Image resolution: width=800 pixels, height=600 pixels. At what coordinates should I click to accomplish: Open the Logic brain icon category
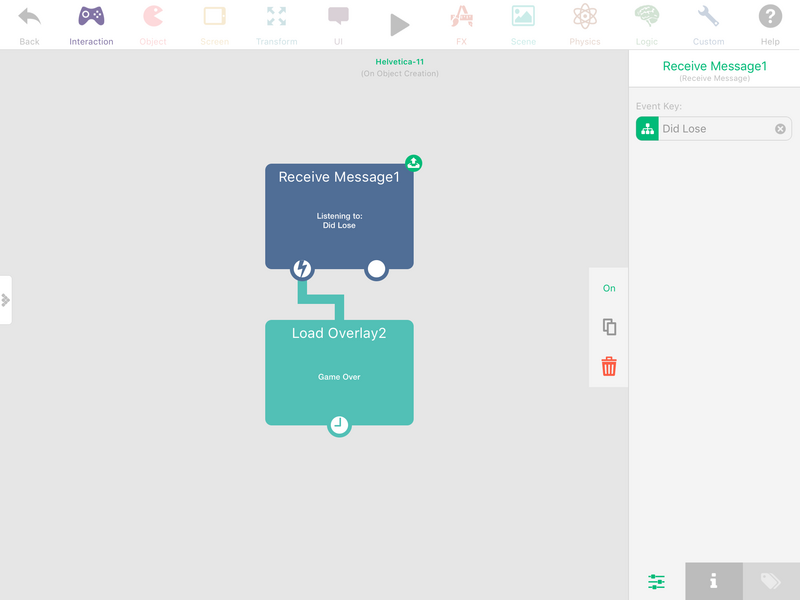point(646,26)
